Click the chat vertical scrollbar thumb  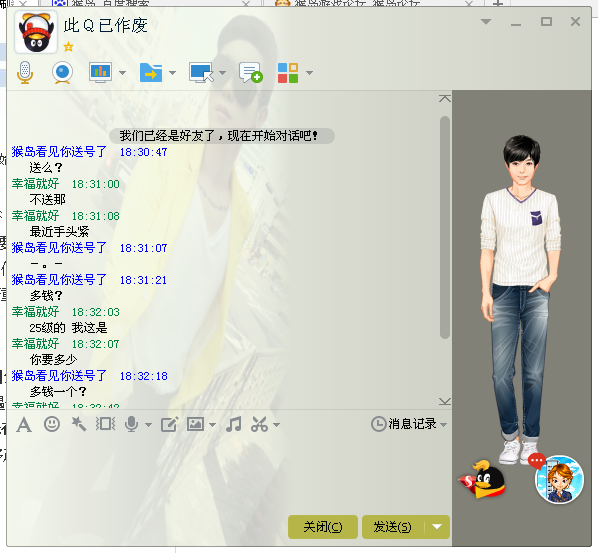point(445,227)
